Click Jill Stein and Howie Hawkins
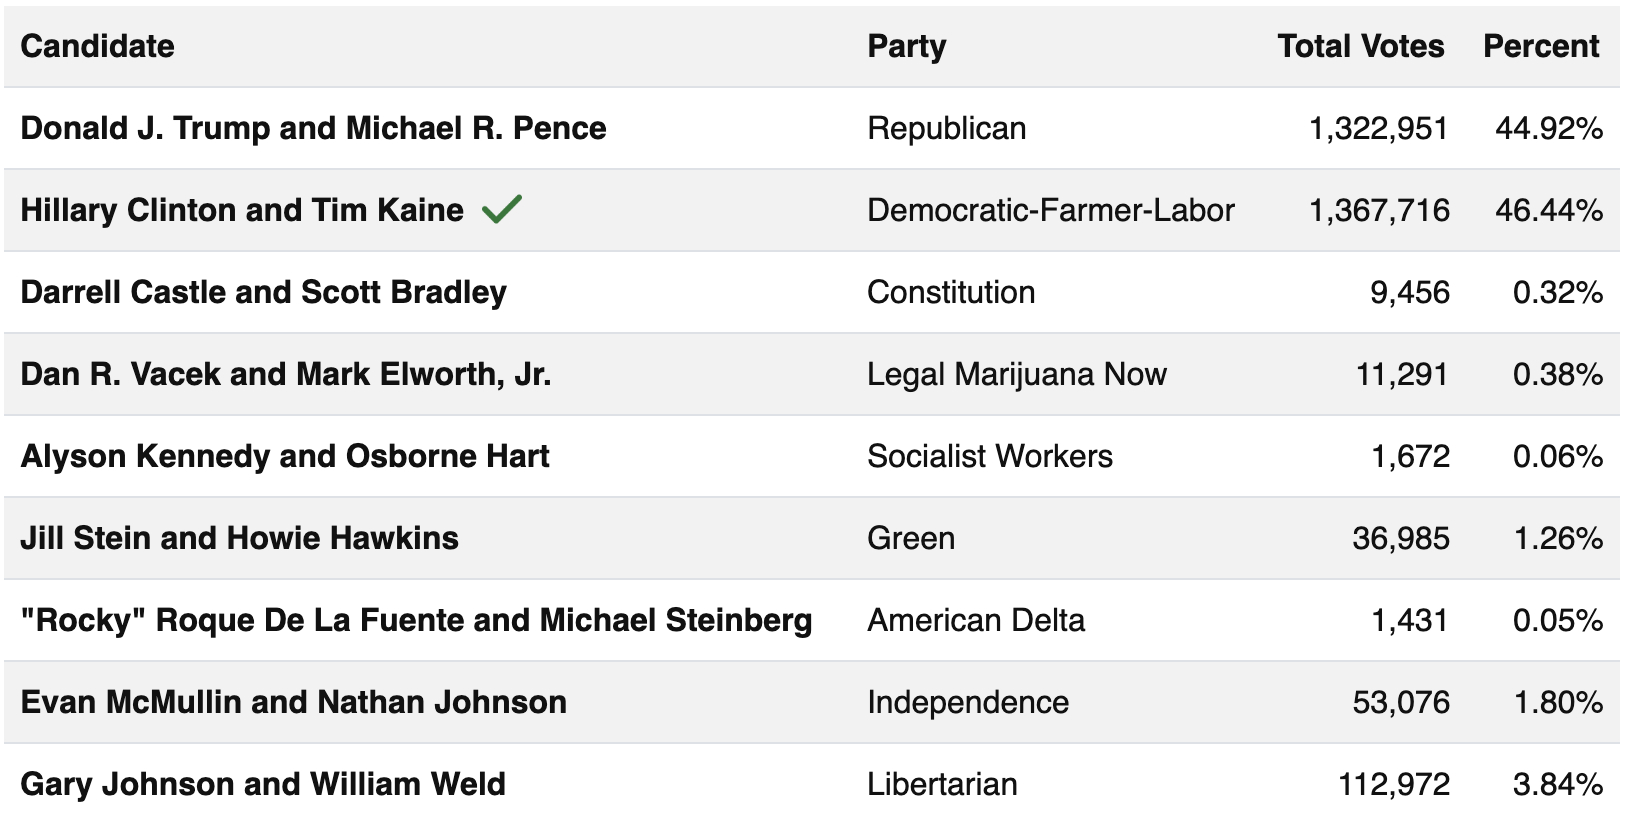This screenshot has width=1628, height=824. (239, 538)
